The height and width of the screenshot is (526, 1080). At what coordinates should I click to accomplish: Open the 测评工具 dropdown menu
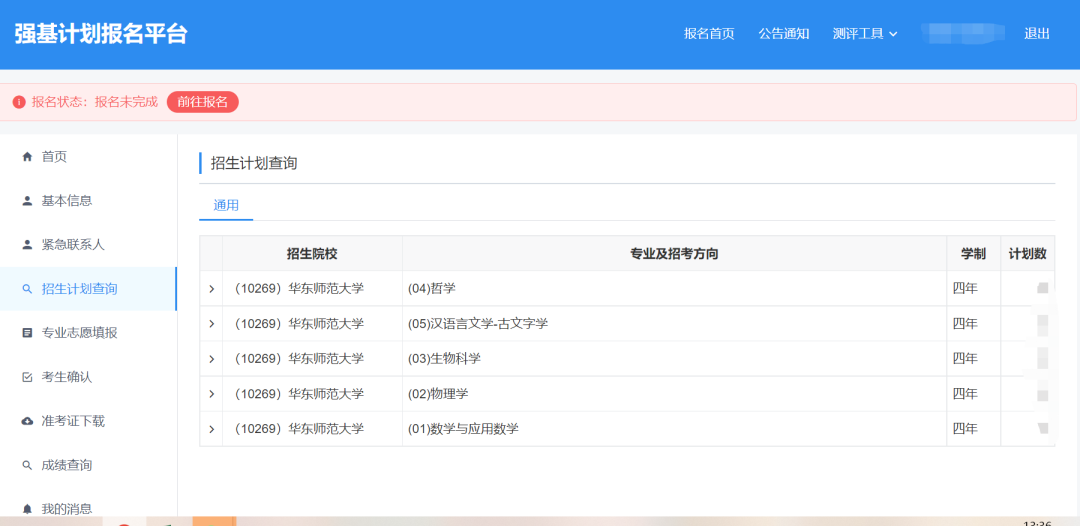pos(865,34)
